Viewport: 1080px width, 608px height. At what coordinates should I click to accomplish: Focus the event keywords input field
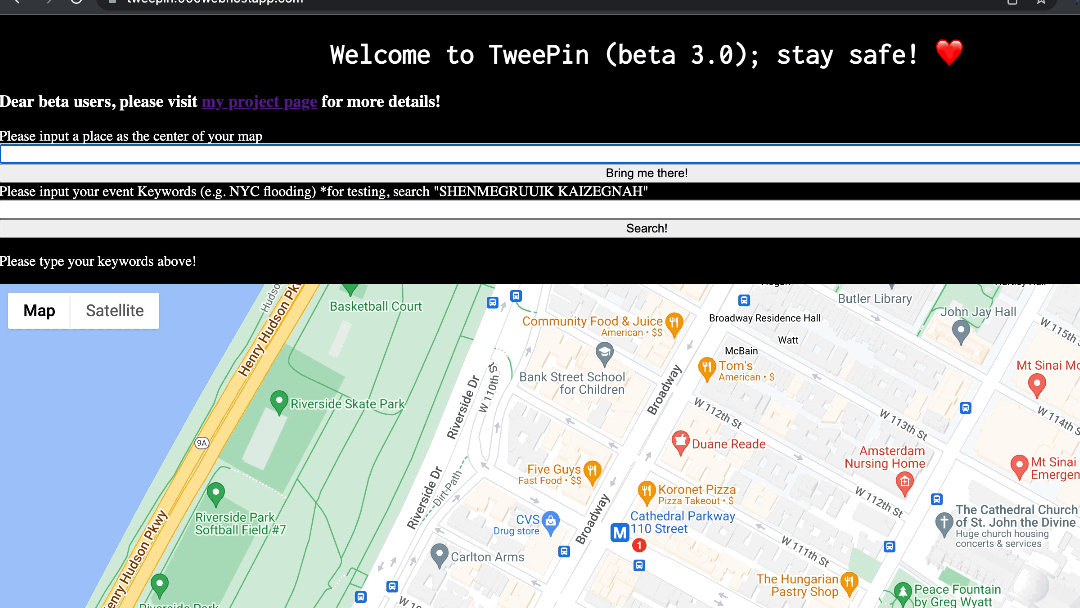[x=540, y=209]
